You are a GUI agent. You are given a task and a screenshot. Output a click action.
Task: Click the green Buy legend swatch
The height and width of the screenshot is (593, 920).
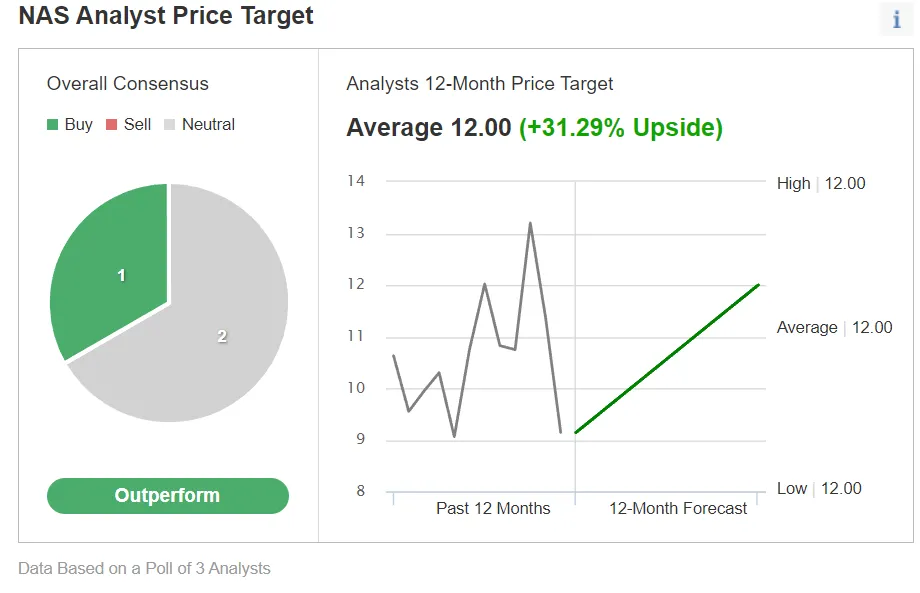pyautogui.click(x=53, y=125)
